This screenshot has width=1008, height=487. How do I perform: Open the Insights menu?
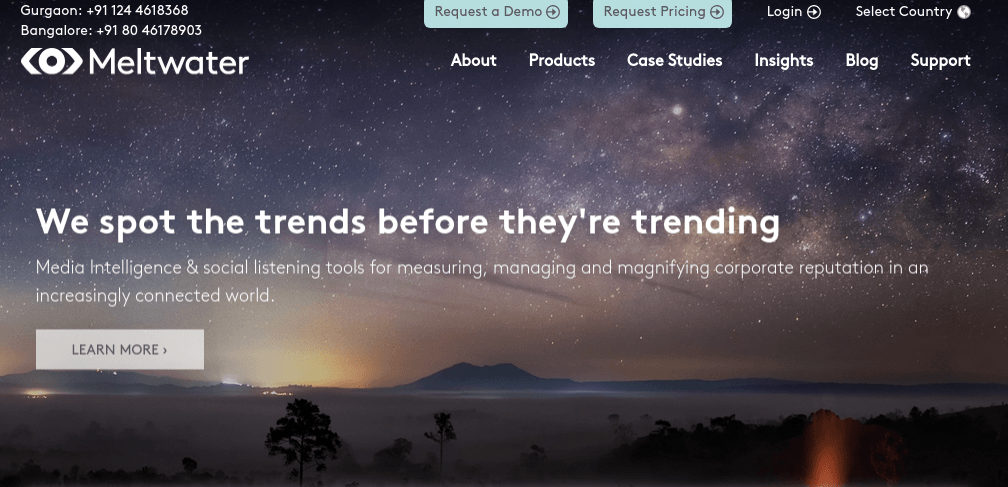click(x=784, y=60)
